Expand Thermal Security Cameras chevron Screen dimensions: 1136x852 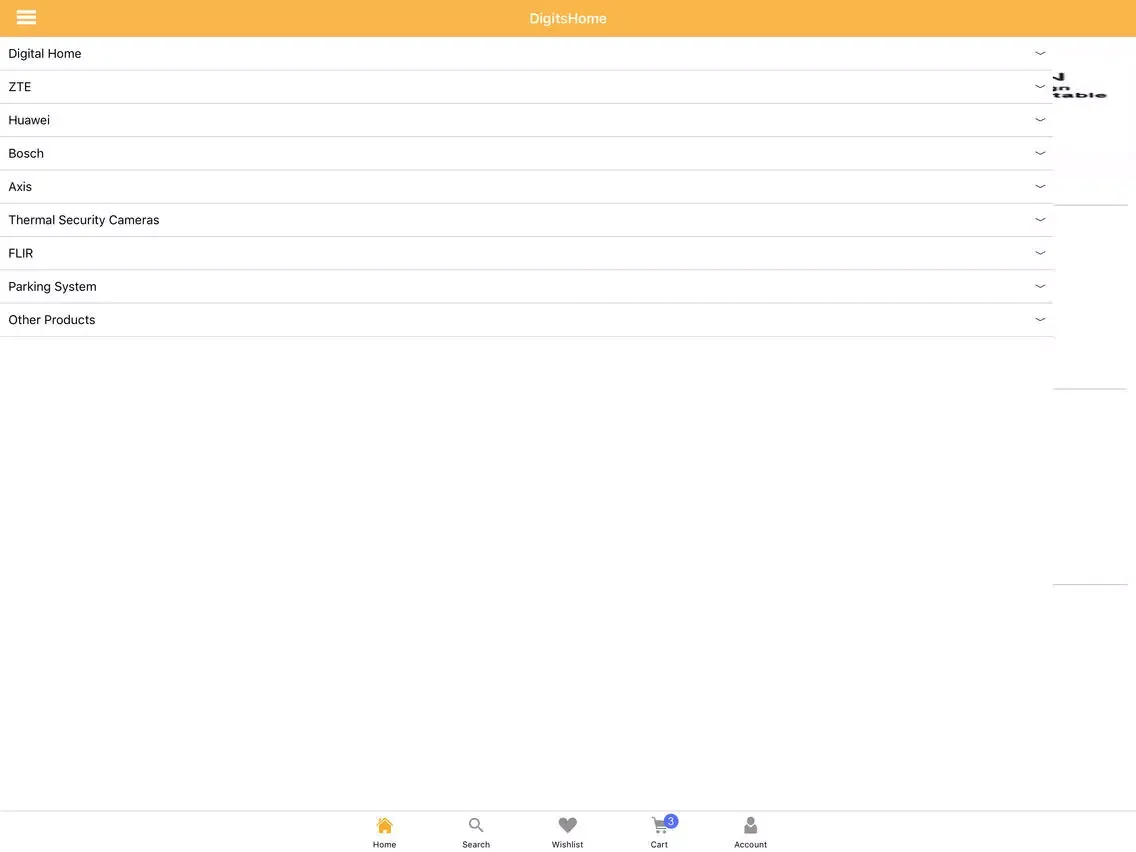point(1040,220)
